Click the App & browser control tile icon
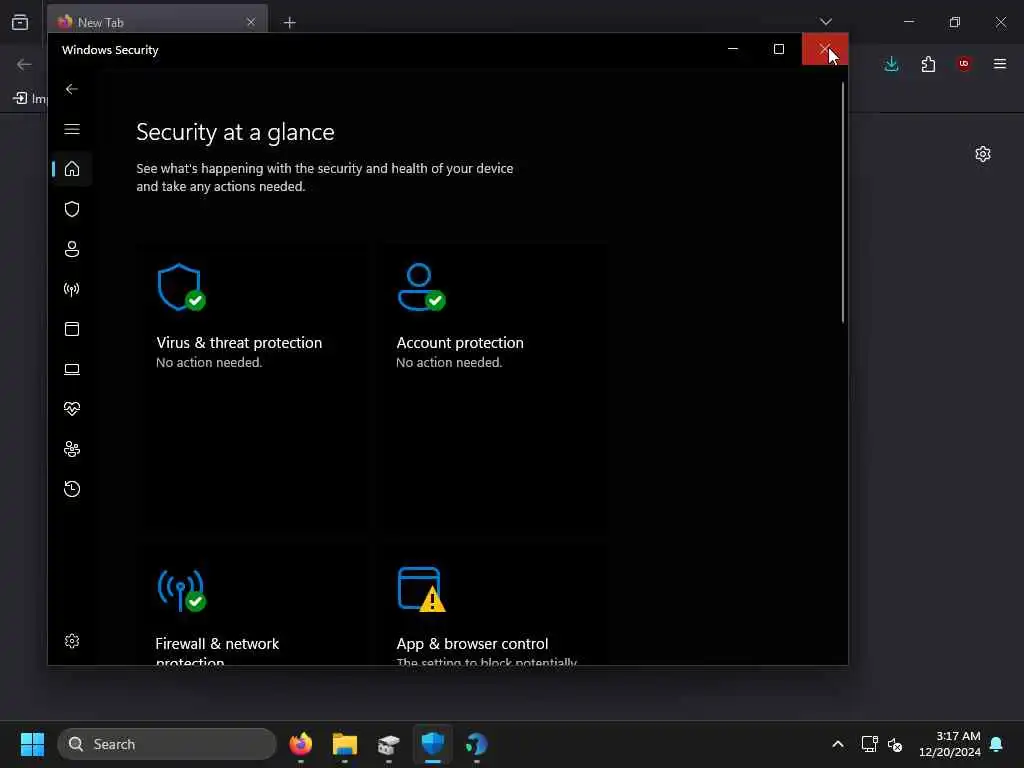Viewport: 1024px width, 768px height. (x=421, y=590)
